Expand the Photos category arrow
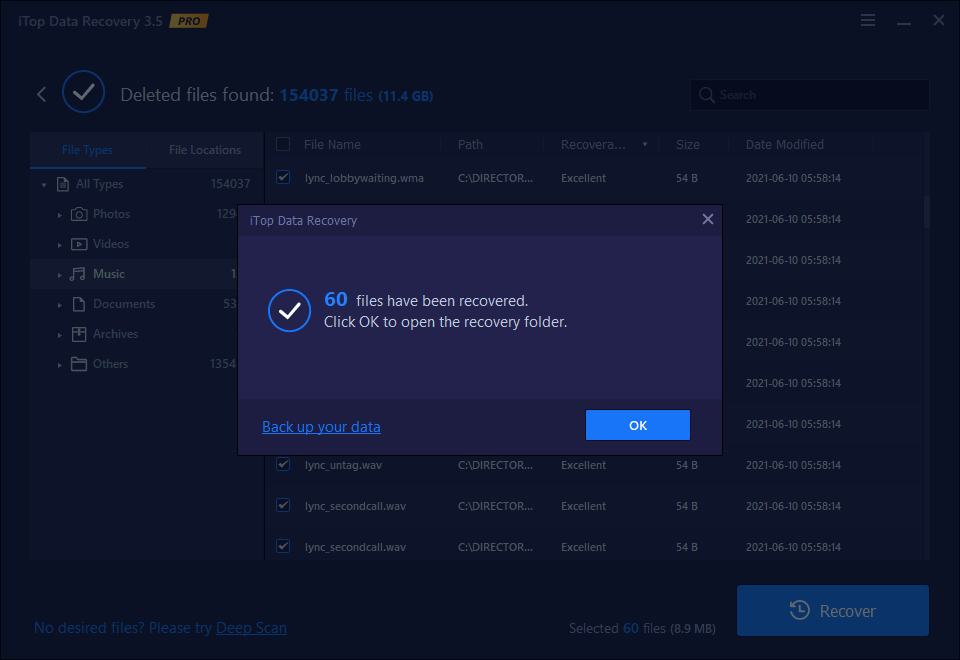This screenshot has width=960, height=660. tap(59, 215)
